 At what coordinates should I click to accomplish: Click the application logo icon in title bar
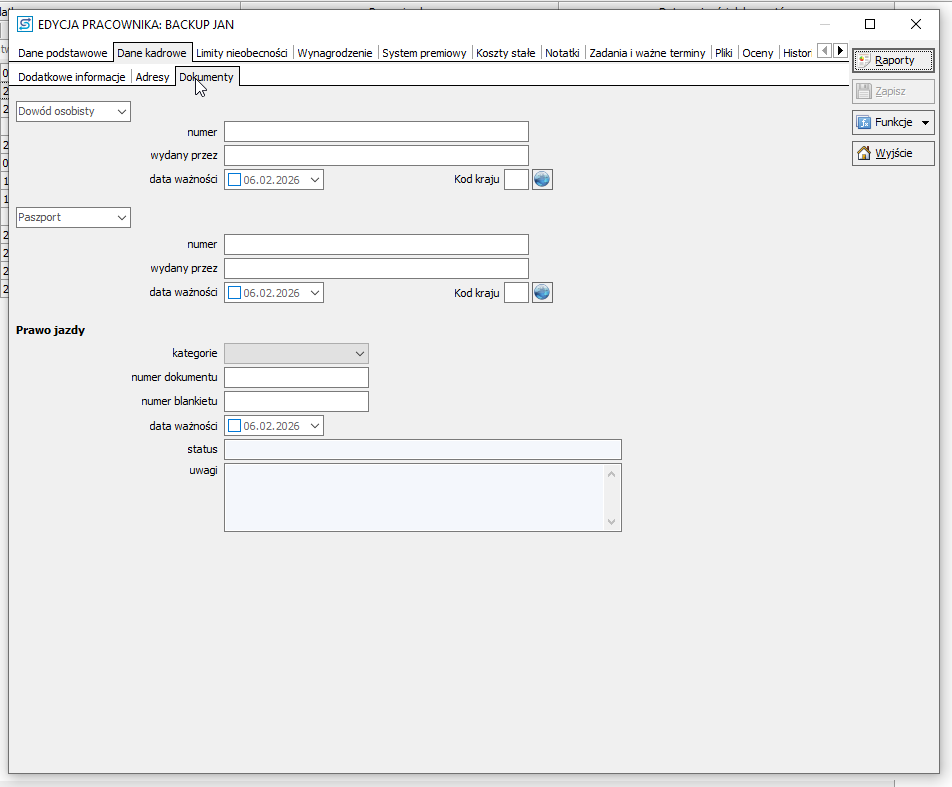tap(25, 24)
